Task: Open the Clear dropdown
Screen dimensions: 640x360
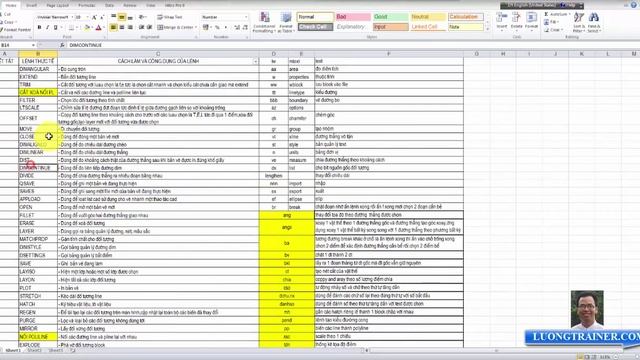Action: 553,30
